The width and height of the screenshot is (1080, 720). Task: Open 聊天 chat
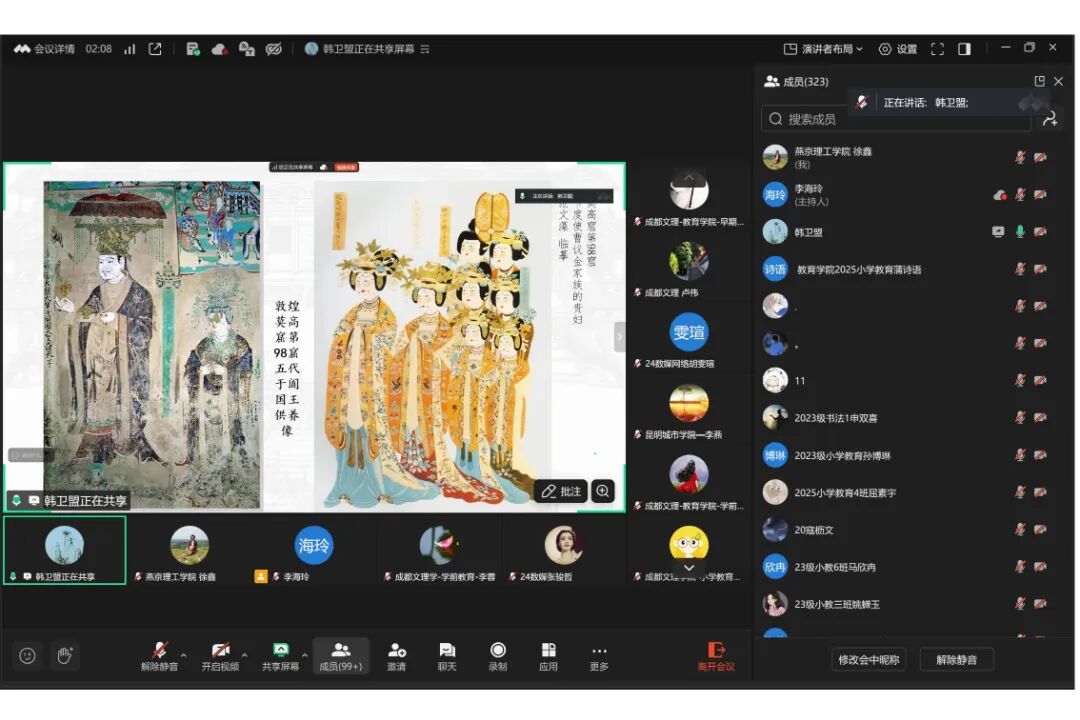(447, 656)
